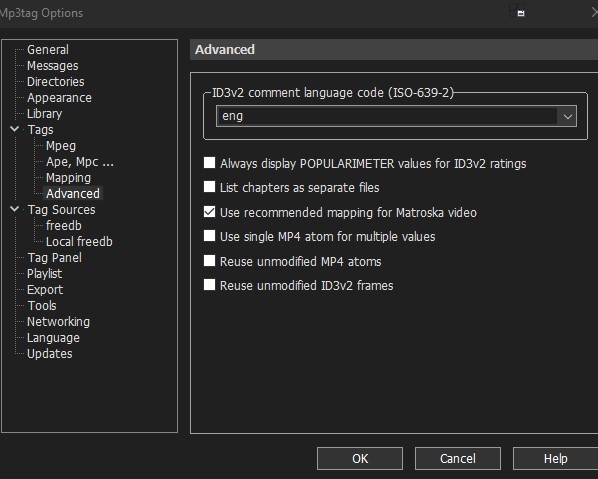The width and height of the screenshot is (598, 479).
Task: Select the Advanced tree item
Action: [x=73, y=194]
